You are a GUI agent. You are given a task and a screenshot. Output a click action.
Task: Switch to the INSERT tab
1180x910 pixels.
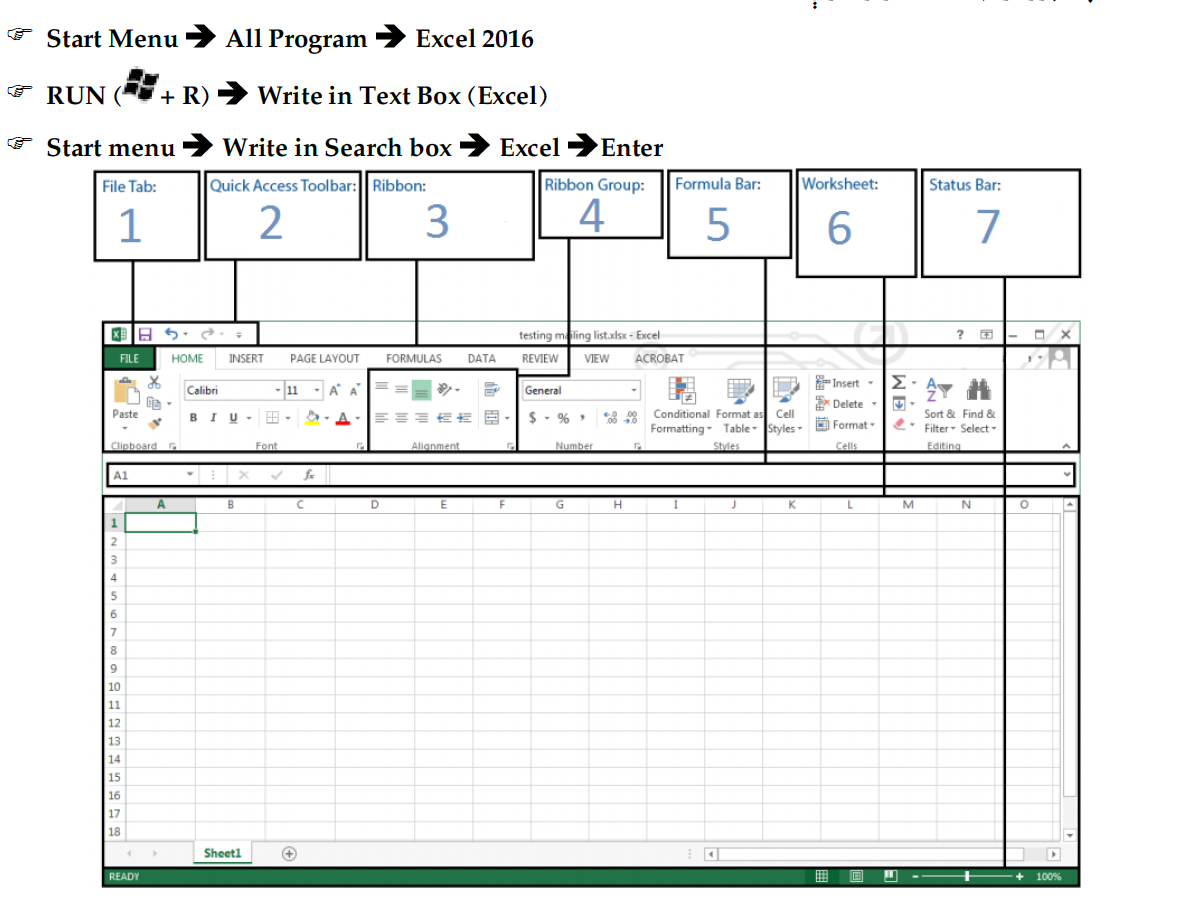click(246, 358)
